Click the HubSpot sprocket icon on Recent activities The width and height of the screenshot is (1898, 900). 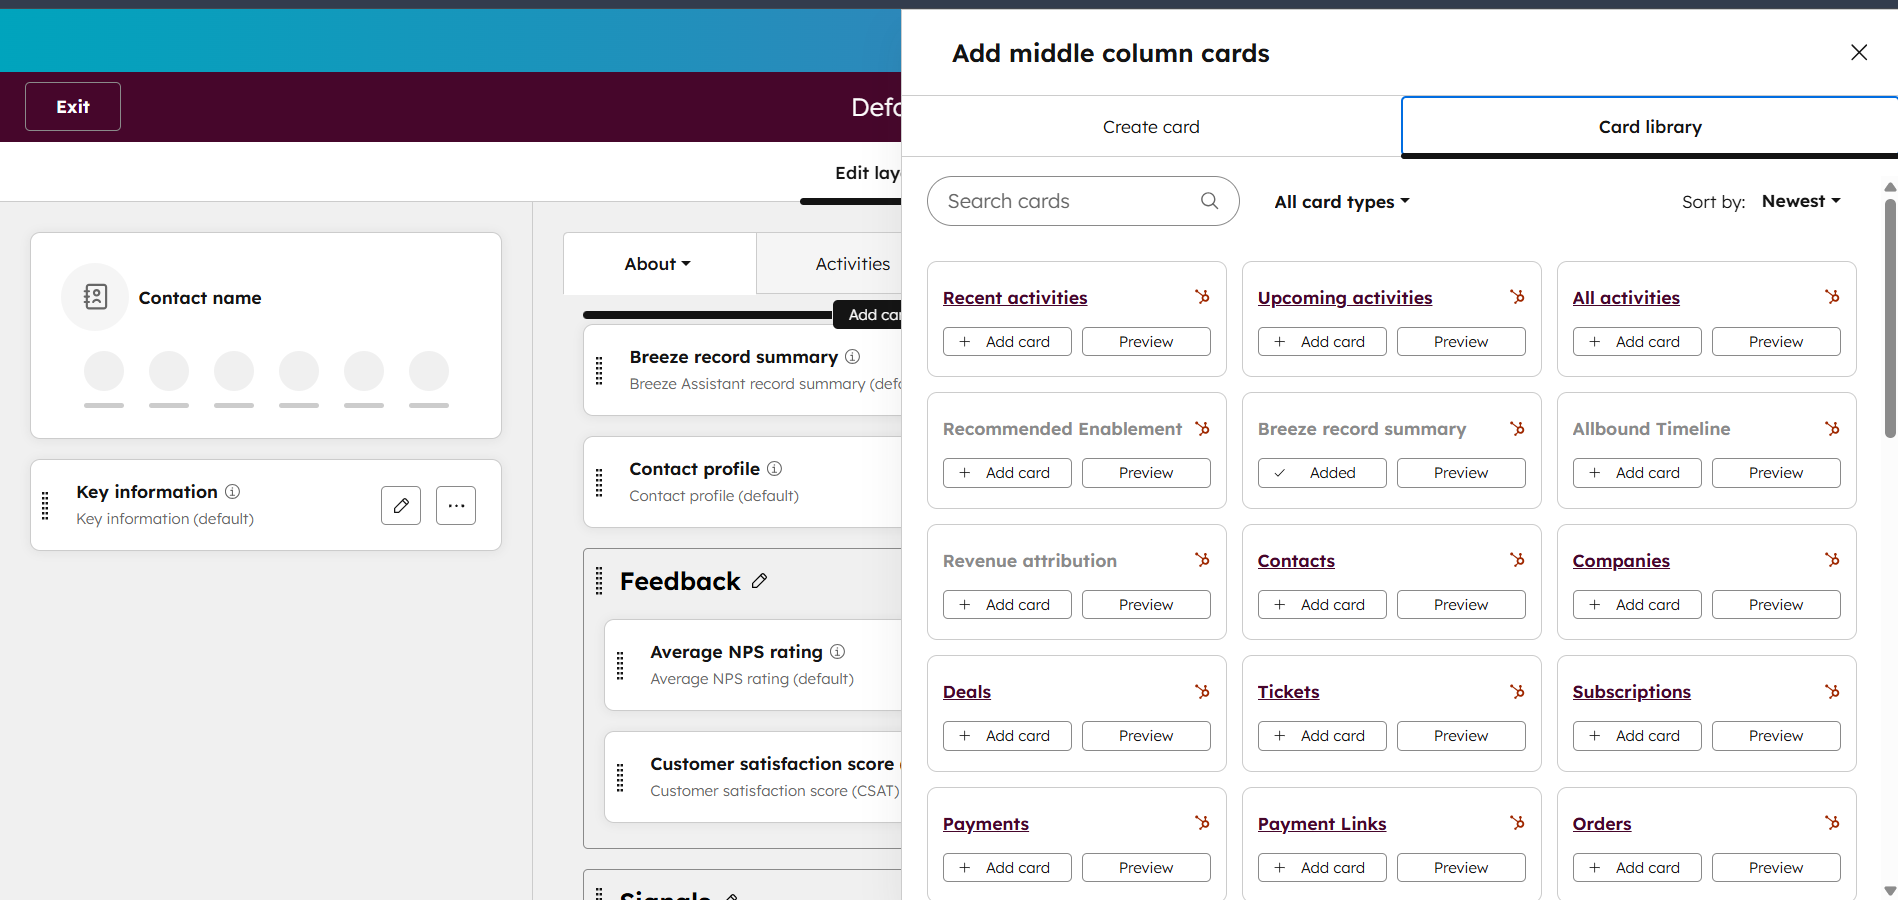(x=1202, y=297)
